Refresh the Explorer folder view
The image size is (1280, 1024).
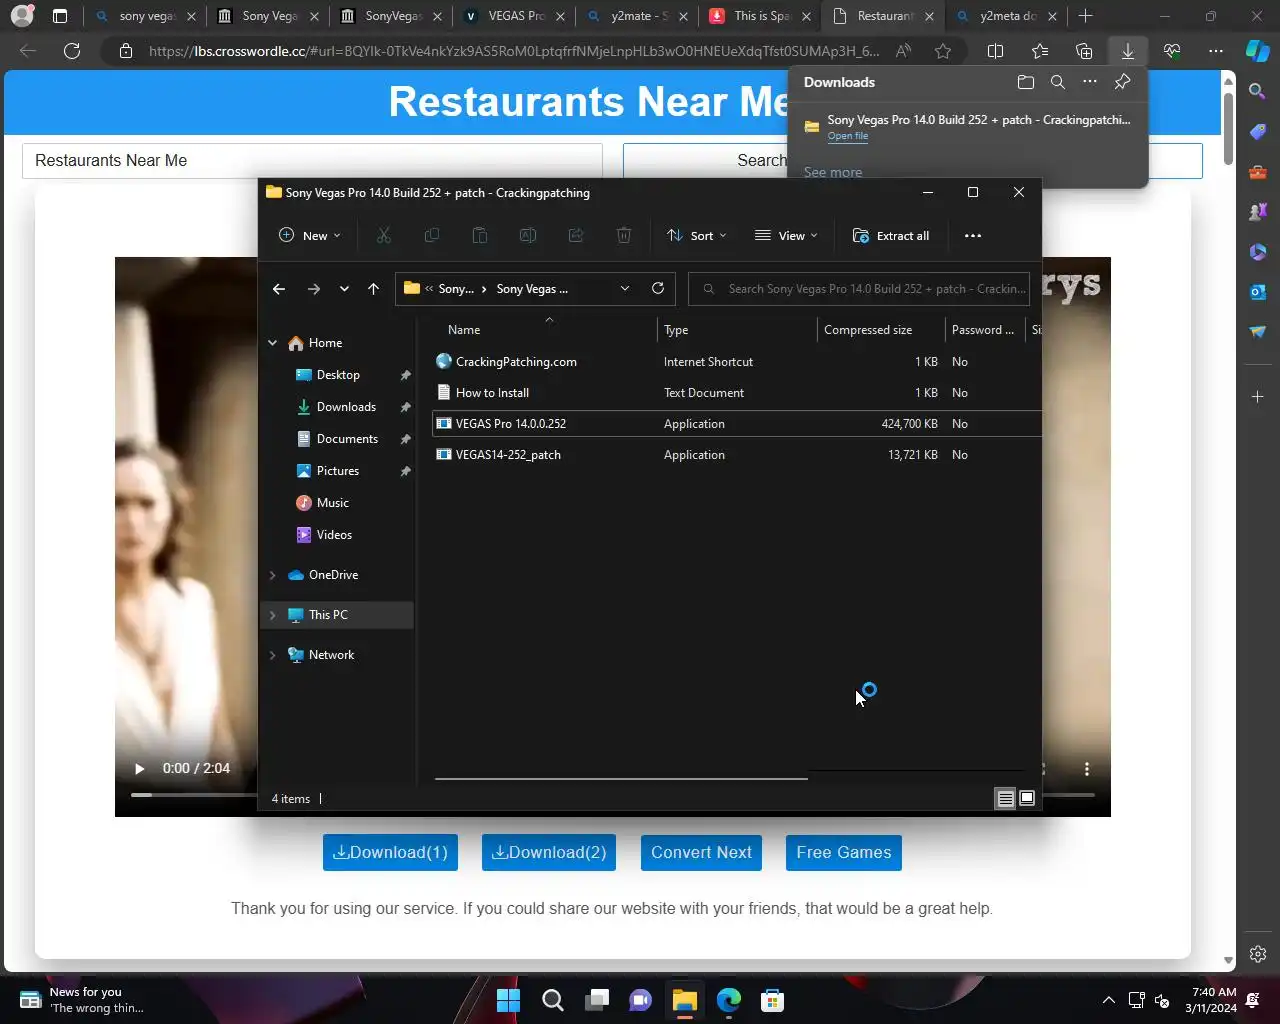(x=658, y=288)
